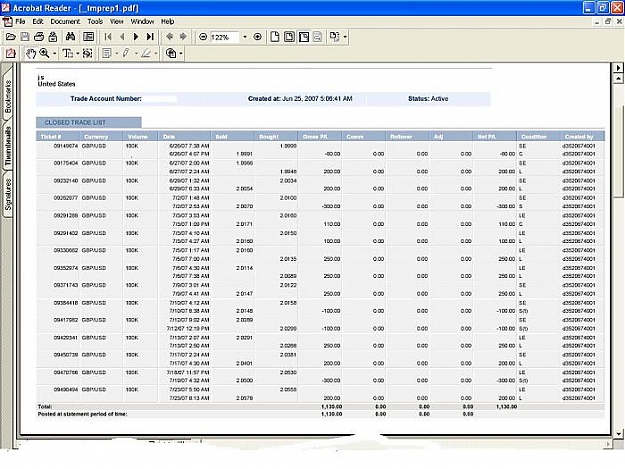Restore the inner document window

point(608,22)
